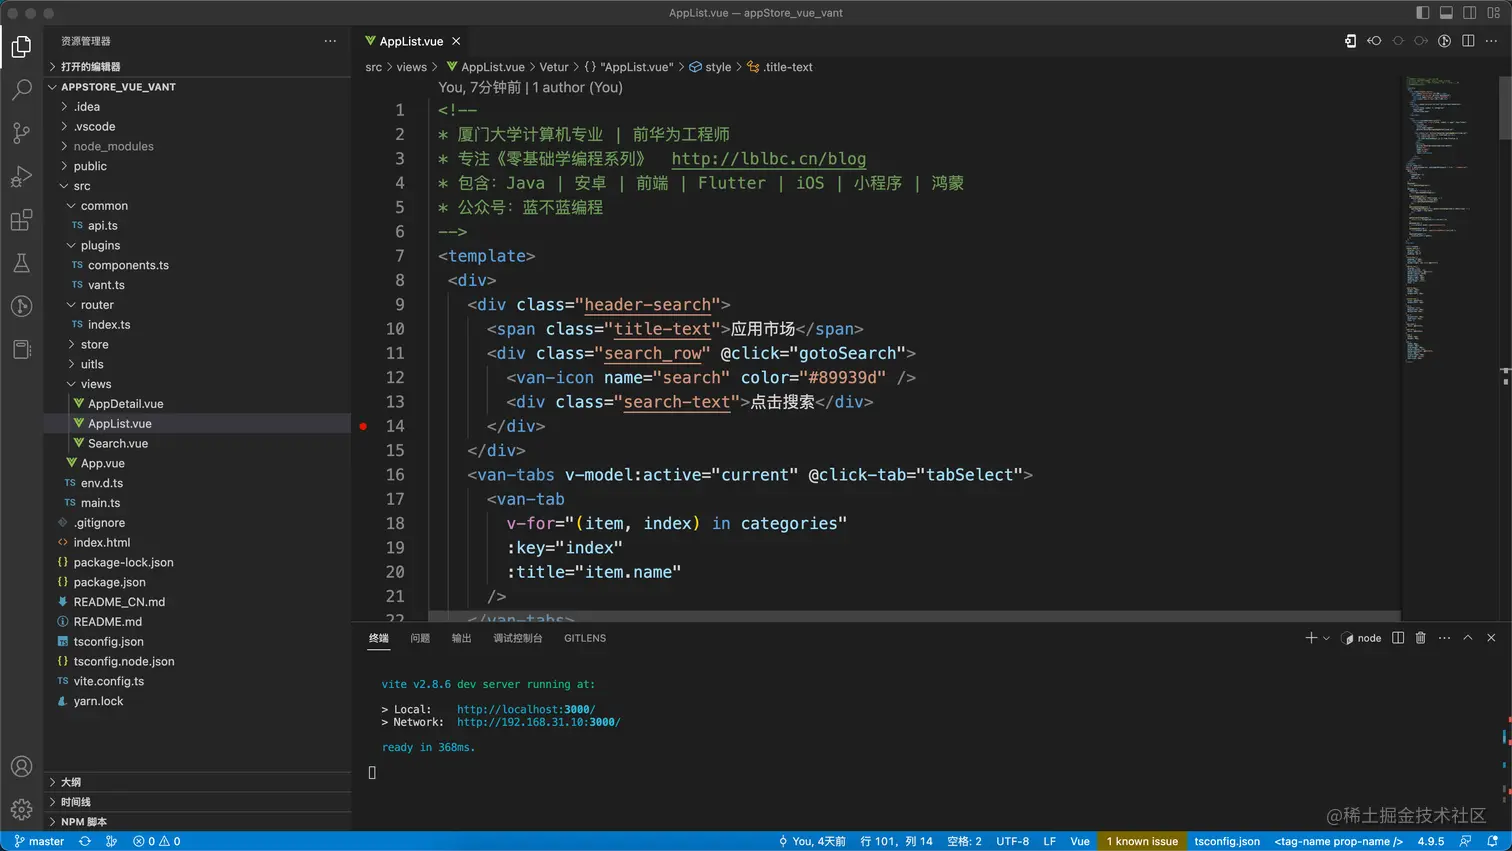Open the notebook-style icon in activity bar

(21, 349)
